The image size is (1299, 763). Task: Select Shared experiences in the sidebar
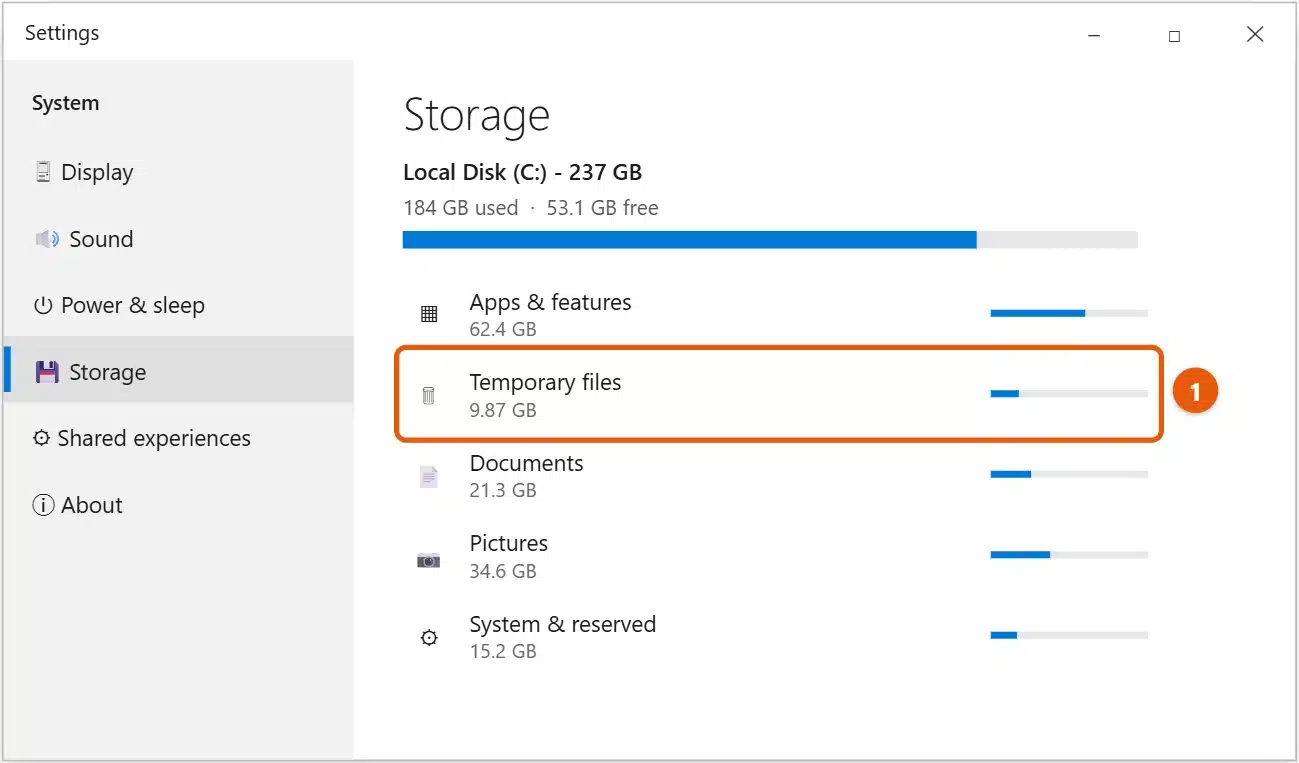pos(178,438)
